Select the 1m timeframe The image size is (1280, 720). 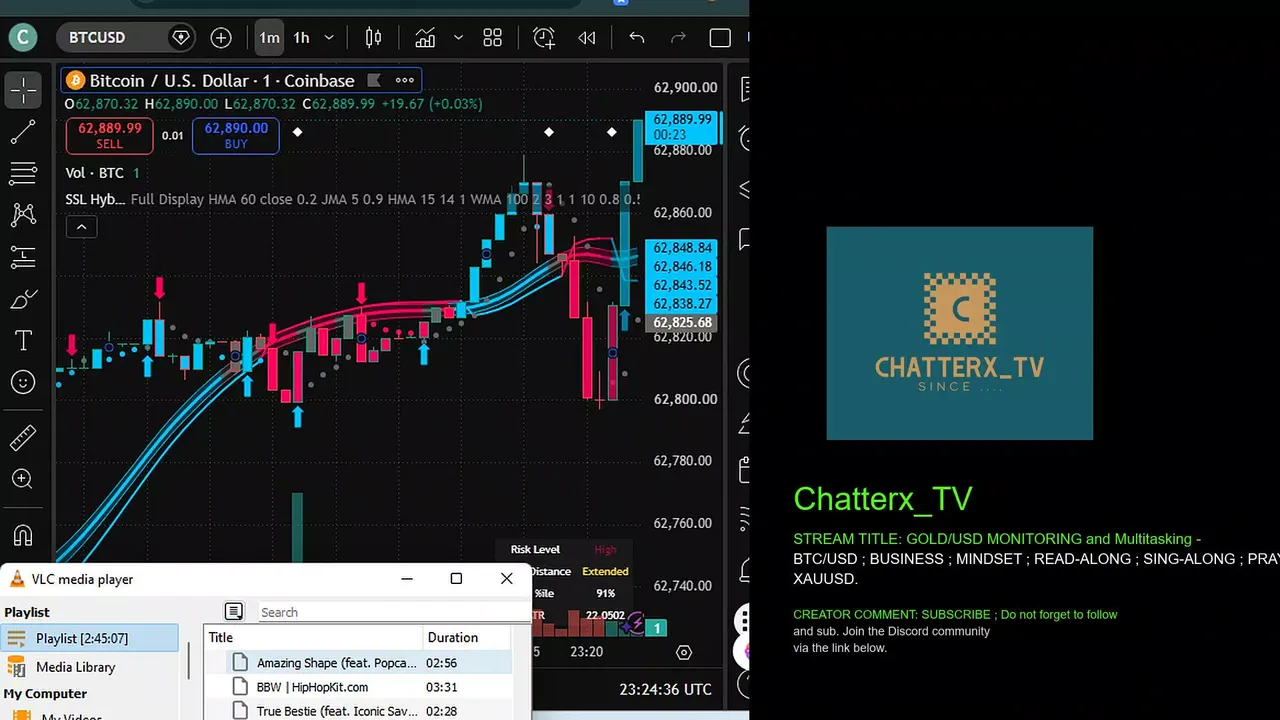(269, 38)
